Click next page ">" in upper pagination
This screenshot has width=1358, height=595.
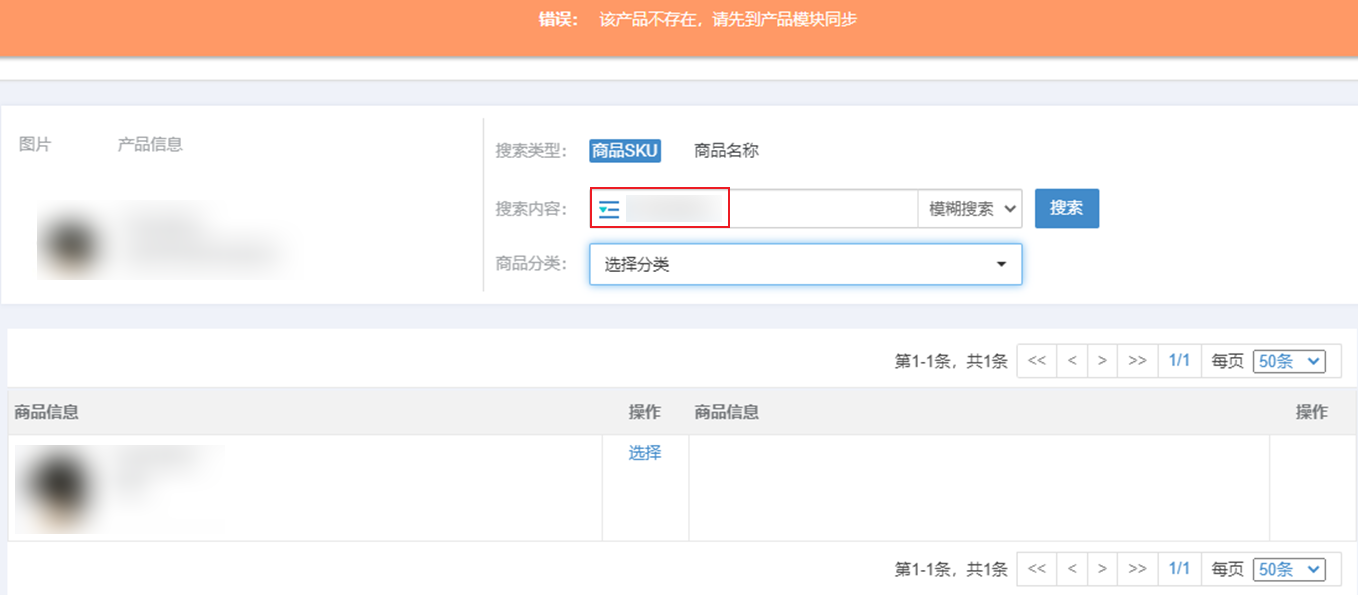point(1102,361)
